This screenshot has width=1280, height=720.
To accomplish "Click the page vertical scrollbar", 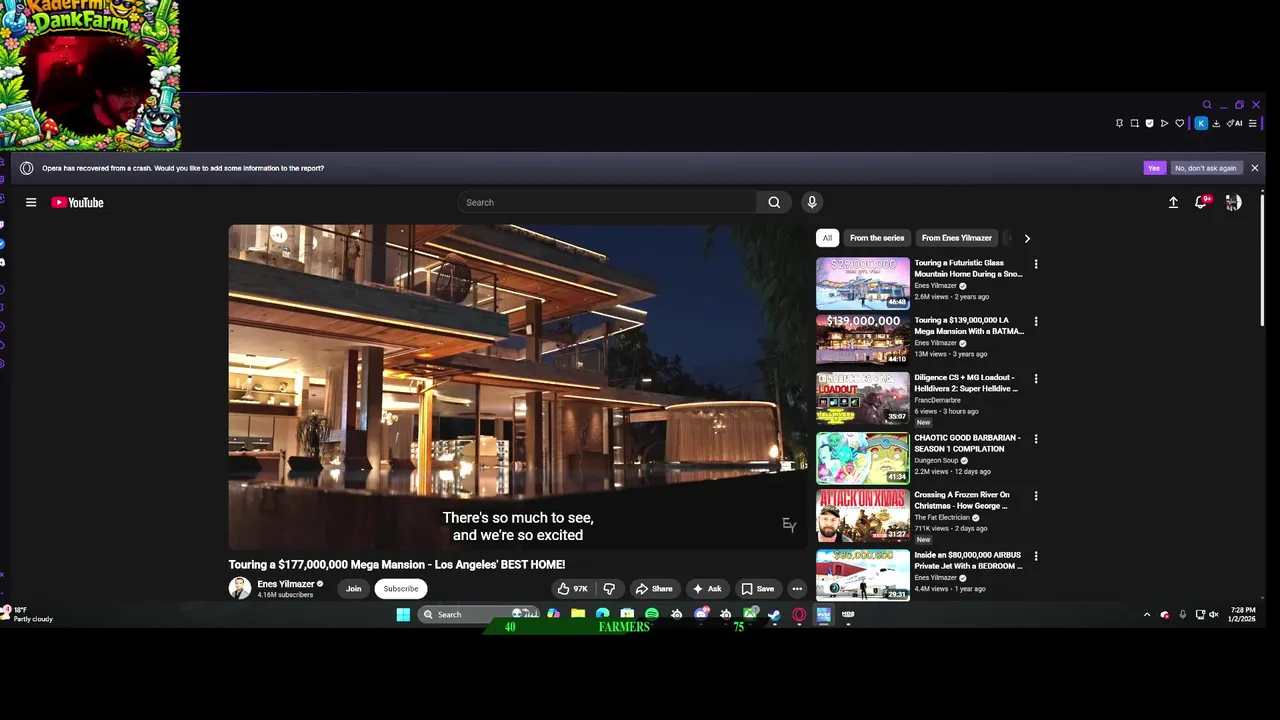I will pos(1262,260).
